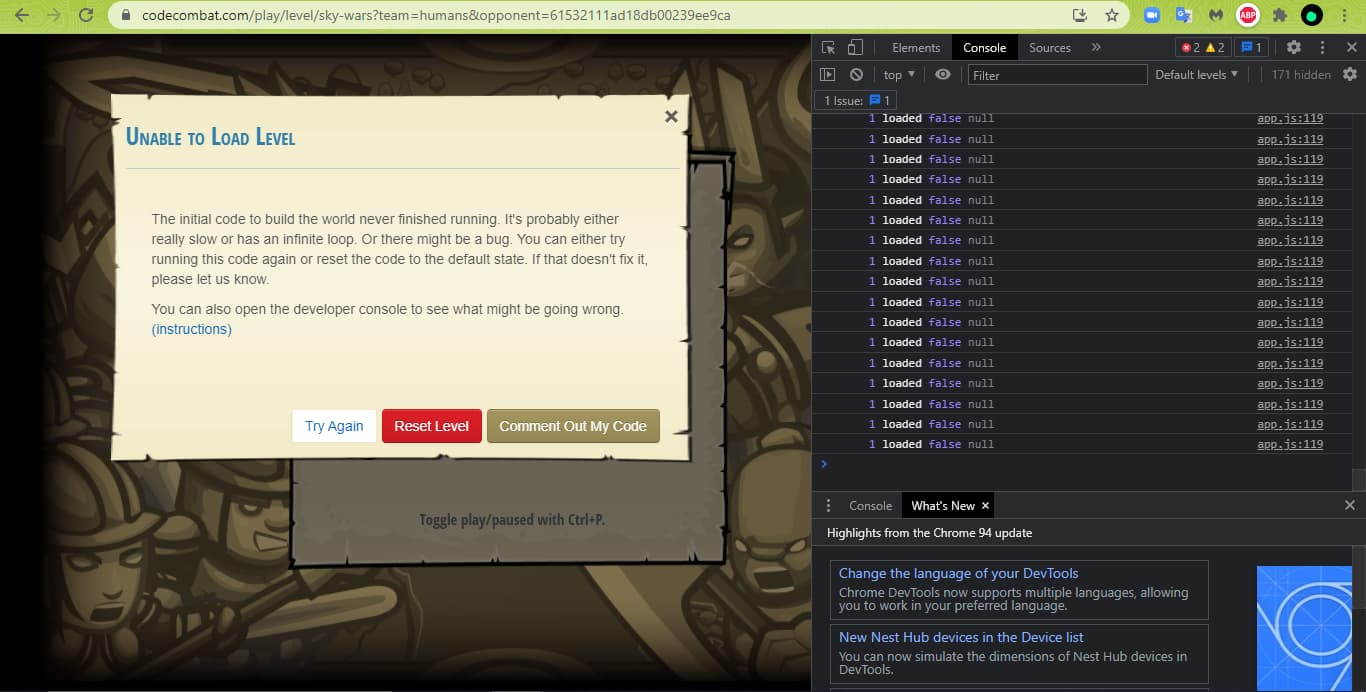
Task: Open console settings gear
Action: coord(1350,74)
